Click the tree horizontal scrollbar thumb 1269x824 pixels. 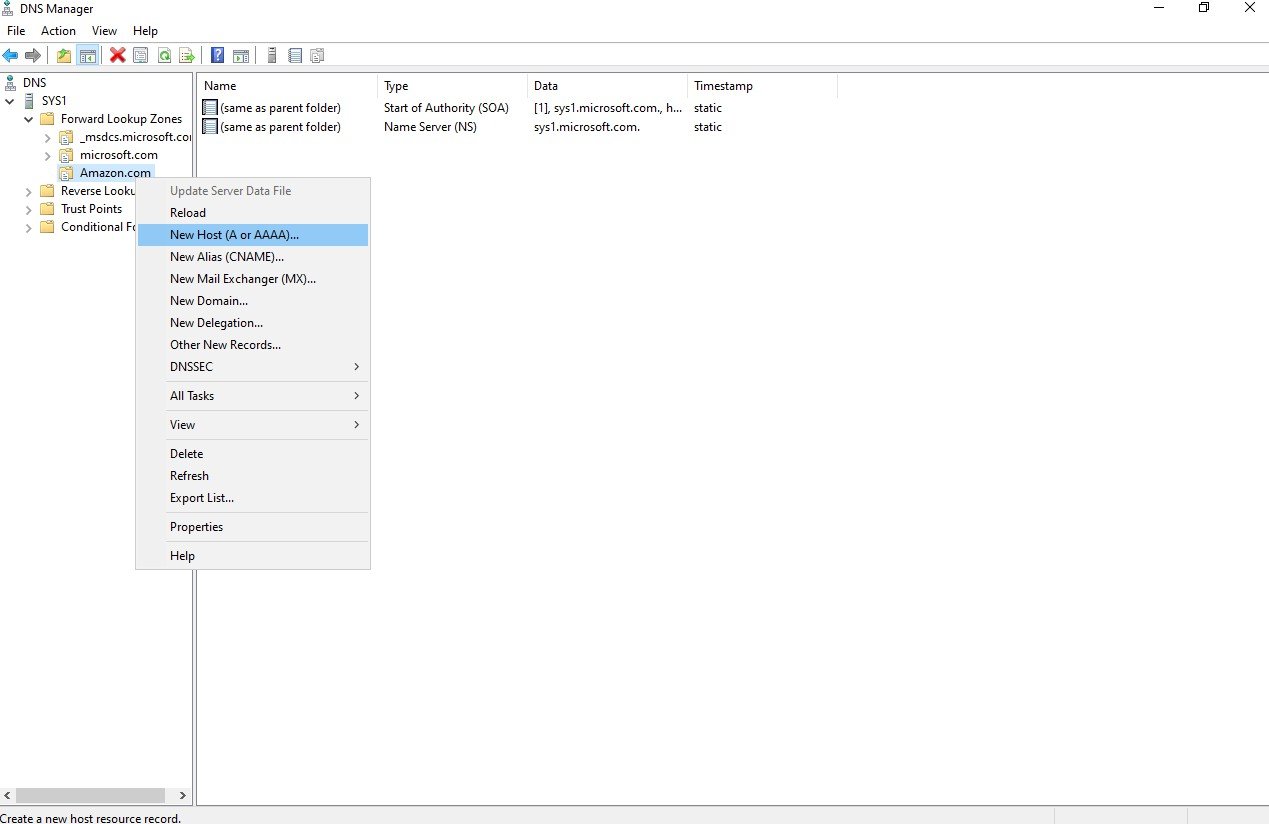tap(90, 796)
